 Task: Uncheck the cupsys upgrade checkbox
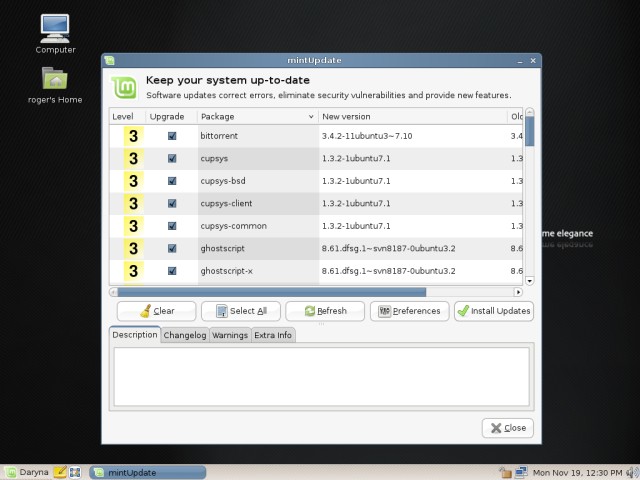[x=172, y=158]
